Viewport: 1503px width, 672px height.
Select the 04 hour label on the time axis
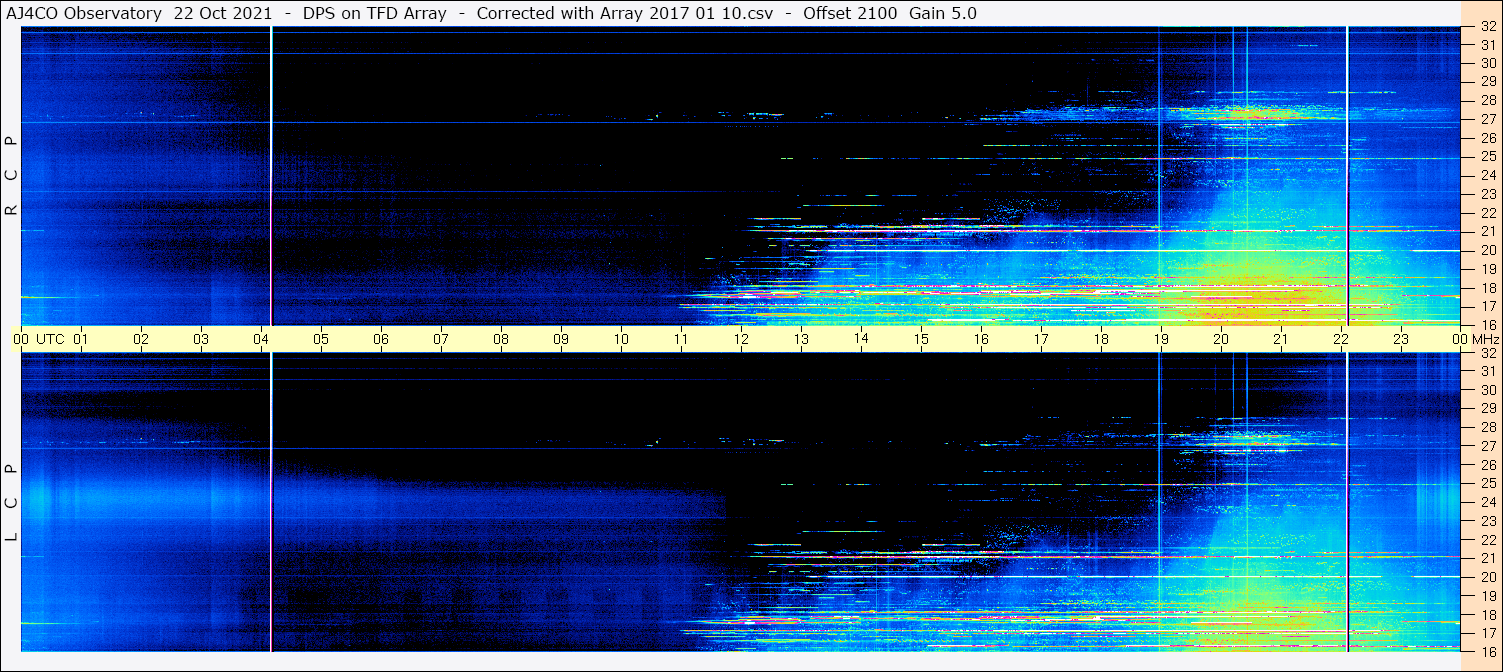(x=261, y=339)
